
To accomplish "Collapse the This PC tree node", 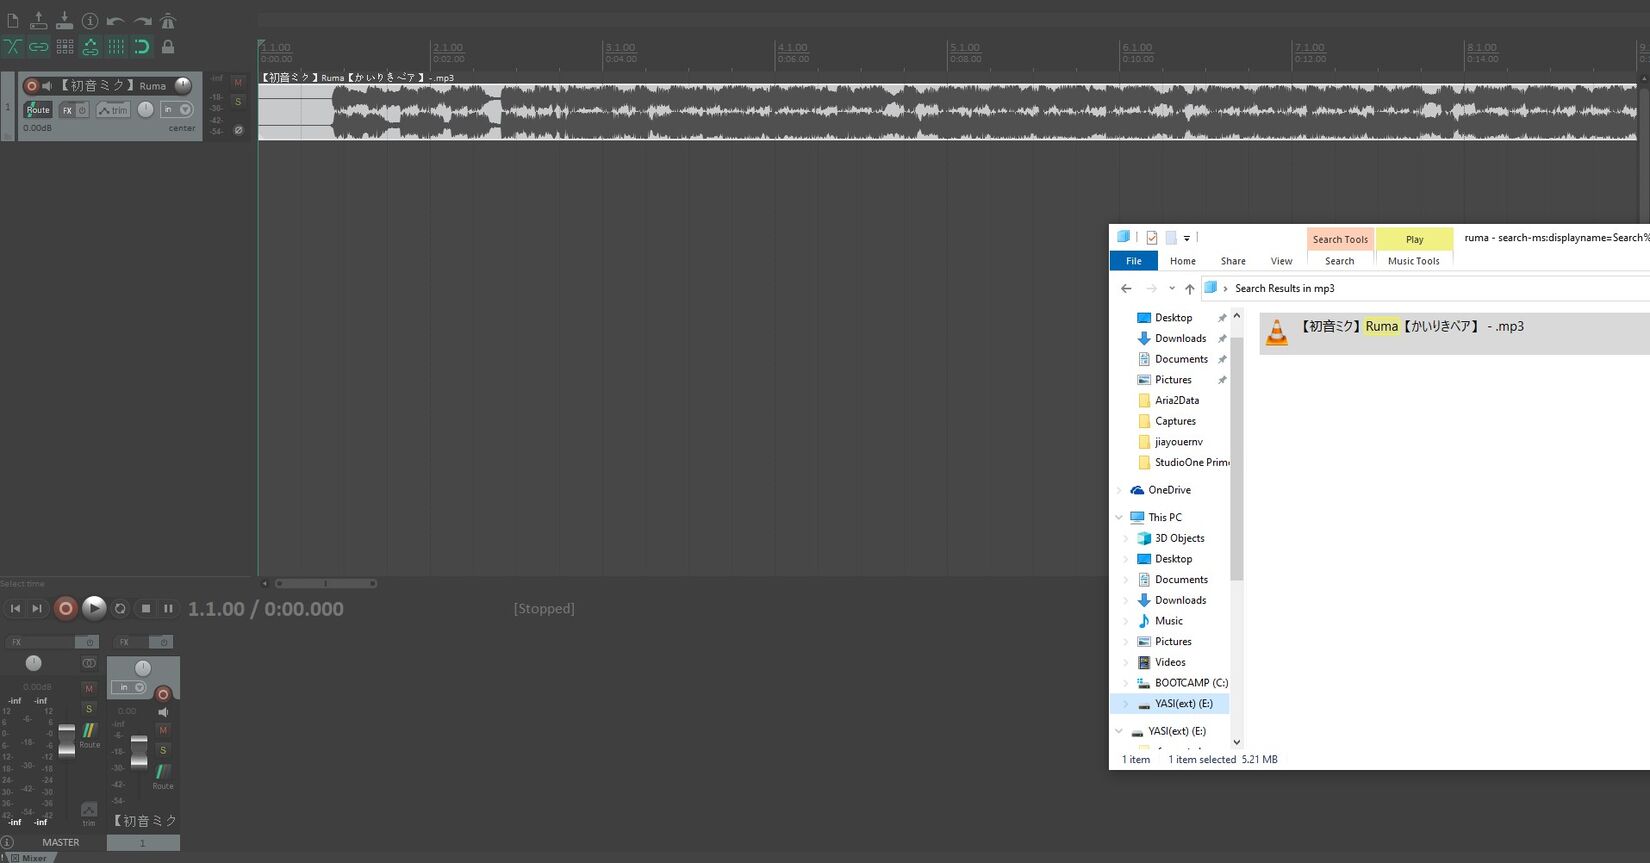I will [x=1119, y=517].
